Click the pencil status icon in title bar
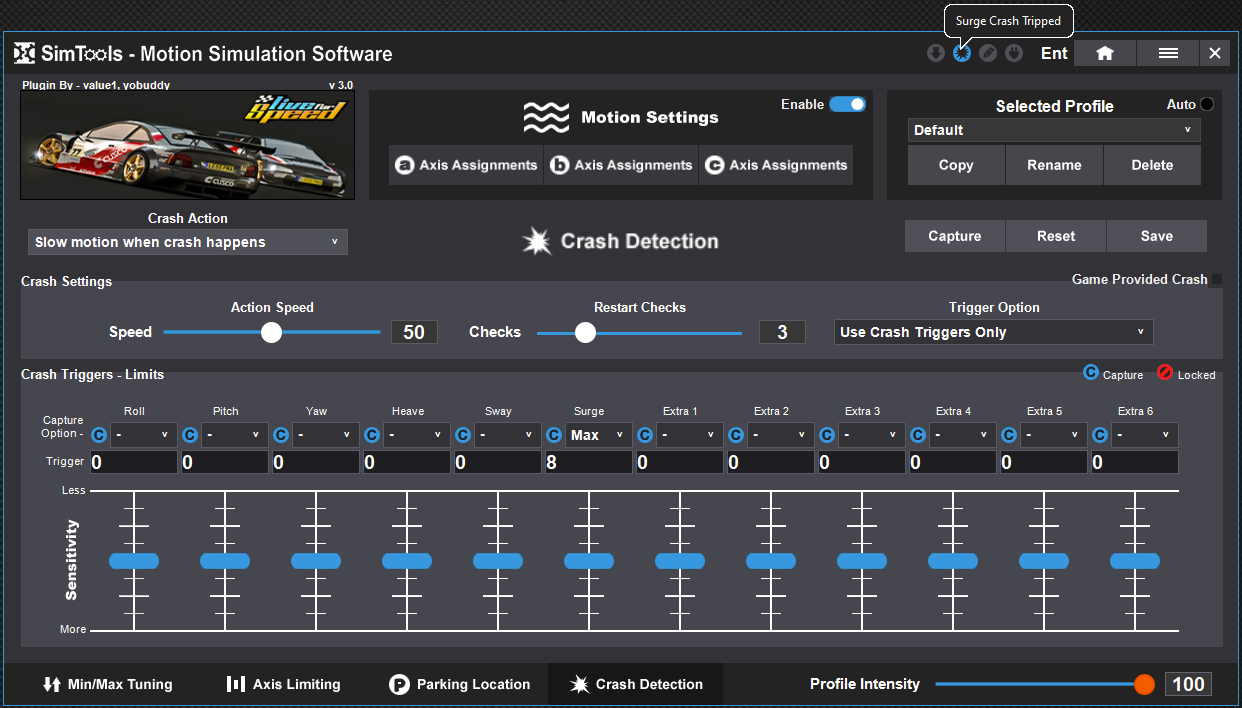The height and width of the screenshot is (708, 1242). (x=988, y=53)
